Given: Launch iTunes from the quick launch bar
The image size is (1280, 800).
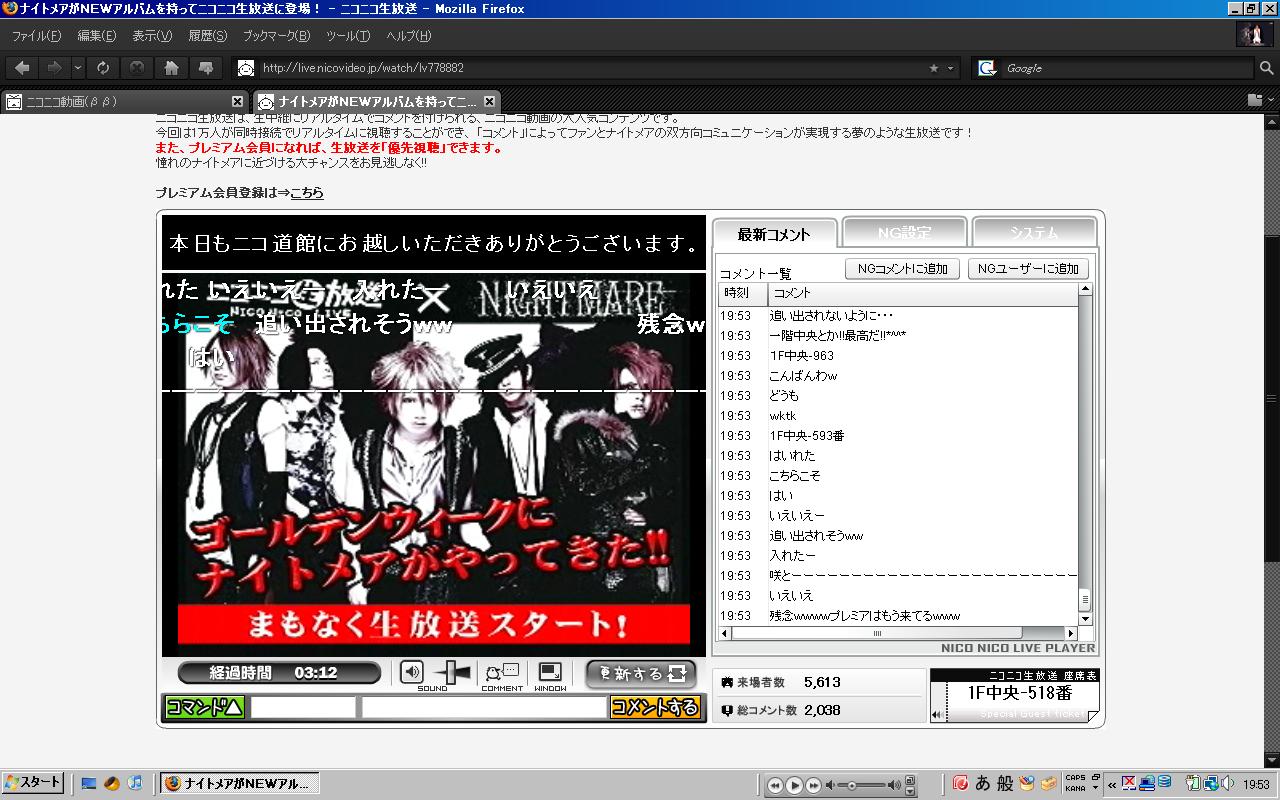Looking at the screenshot, I should click(x=134, y=783).
